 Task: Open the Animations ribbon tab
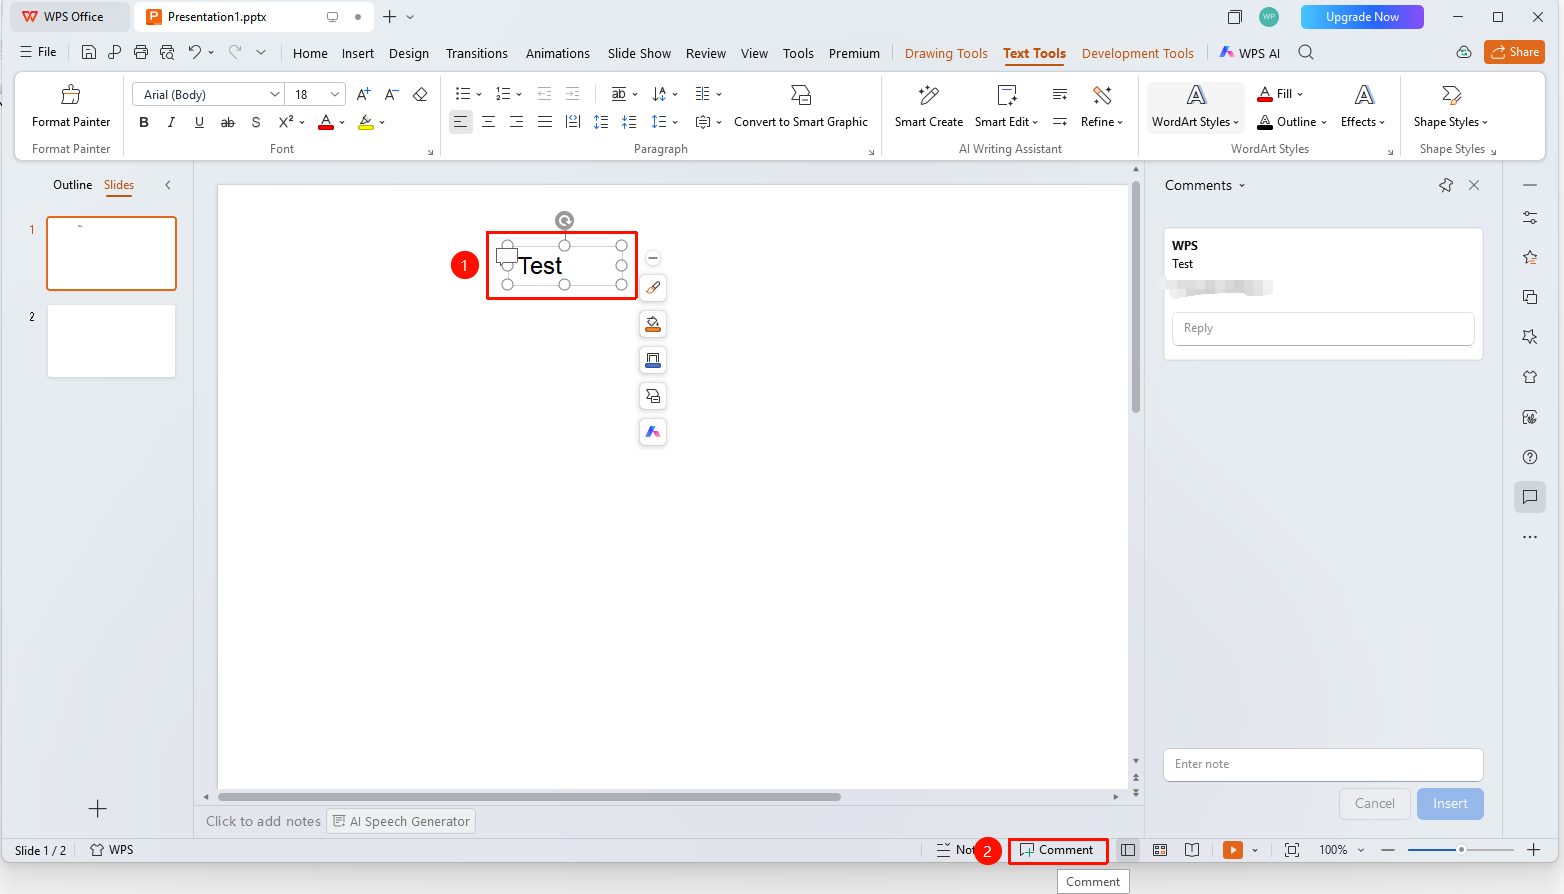click(558, 53)
